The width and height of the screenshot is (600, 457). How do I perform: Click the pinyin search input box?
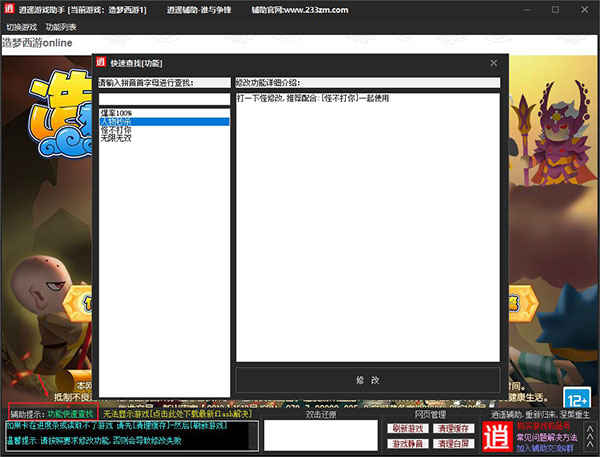tap(165, 99)
